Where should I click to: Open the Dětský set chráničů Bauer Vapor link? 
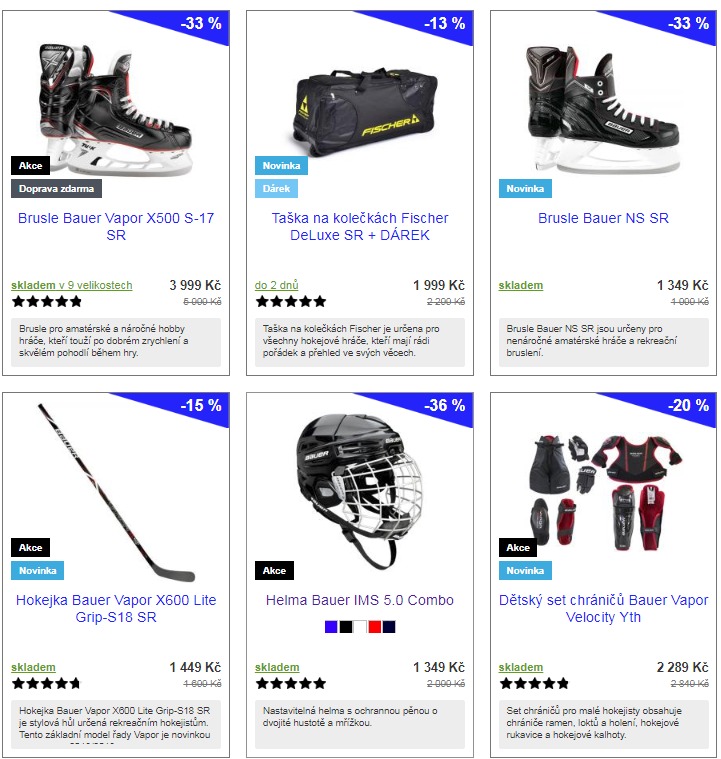click(603, 608)
